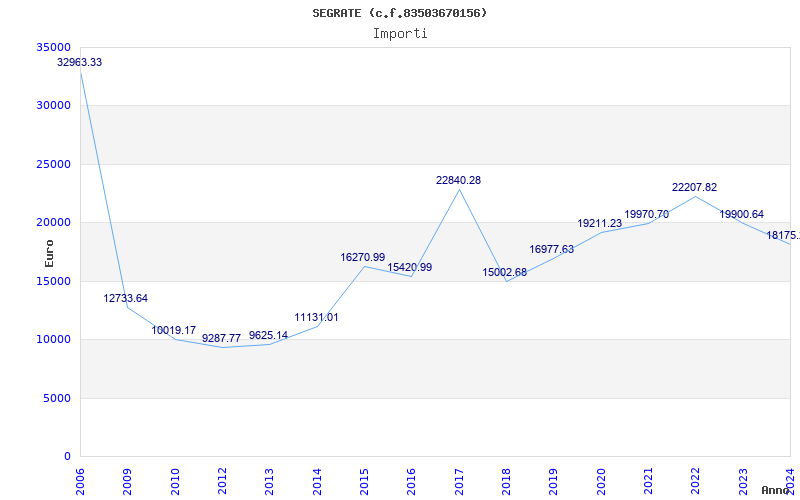This screenshot has height=500, width=800.
Task: Select the 19970.70 data label
Action: click(646, 214)
